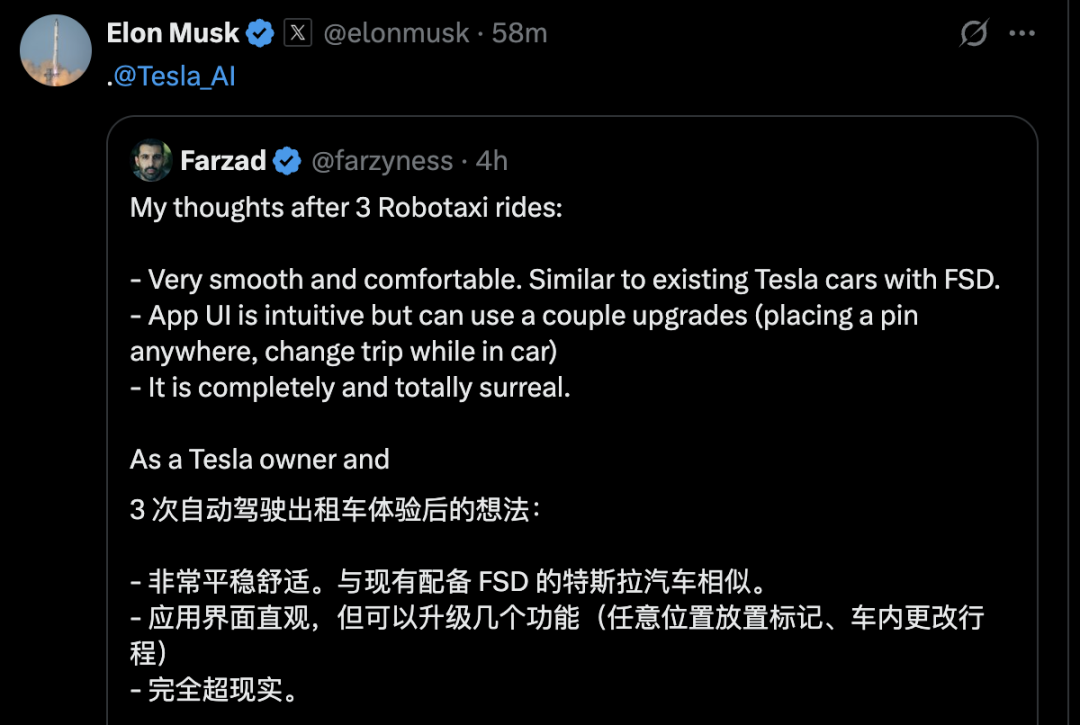Open the @Tesla_AI mention
This screenshot has height=725, width=1080.
[x=174, y=76]
